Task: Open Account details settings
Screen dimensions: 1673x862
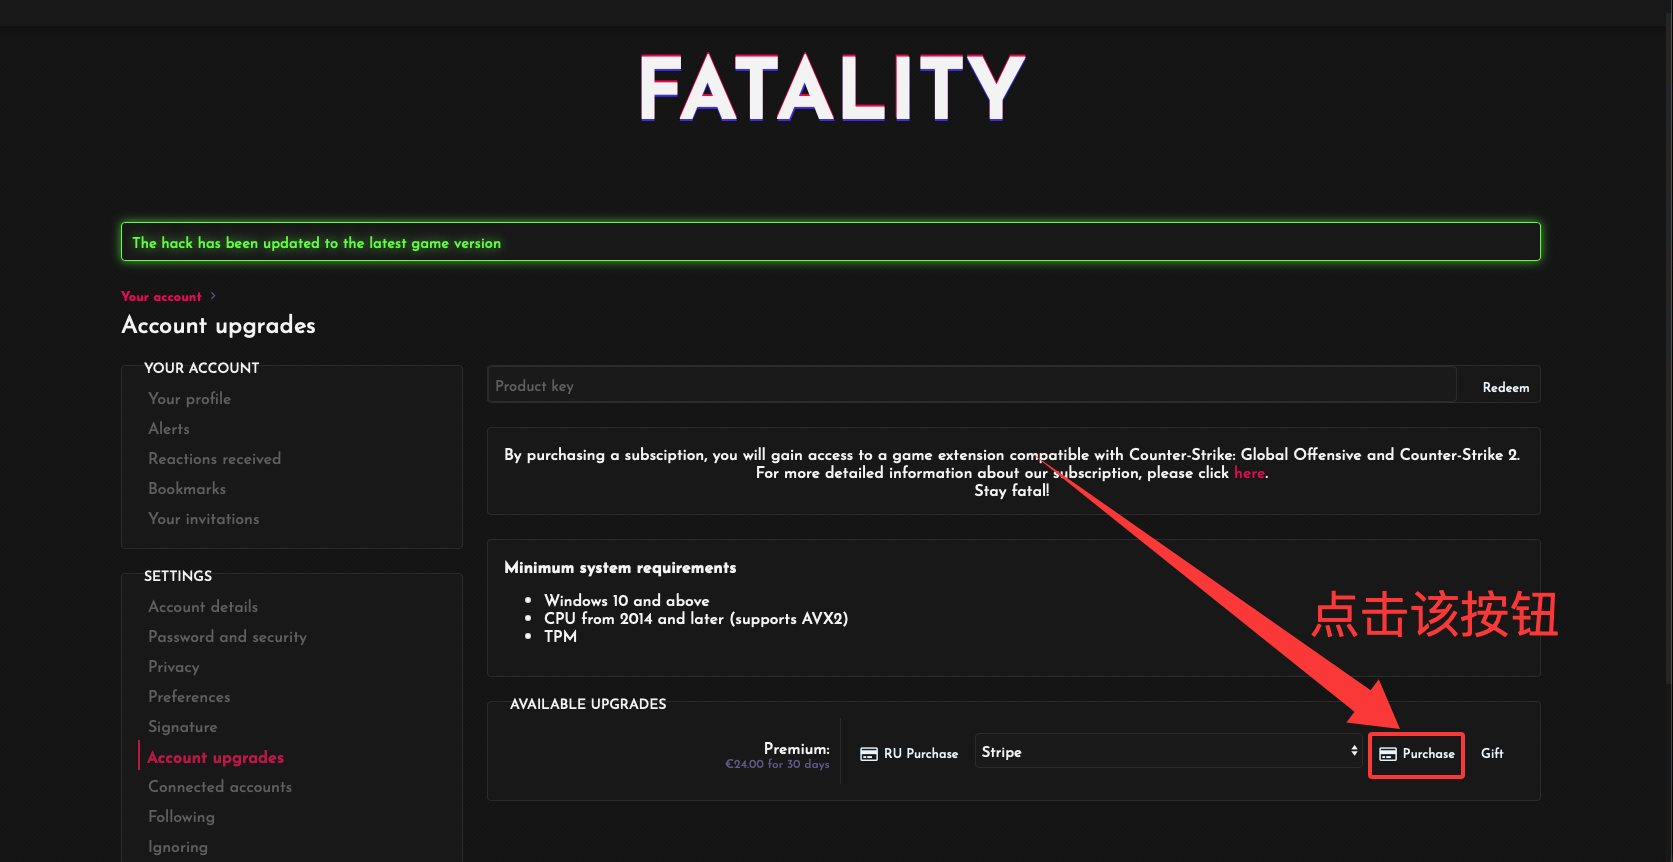Action: click(203, 607)
